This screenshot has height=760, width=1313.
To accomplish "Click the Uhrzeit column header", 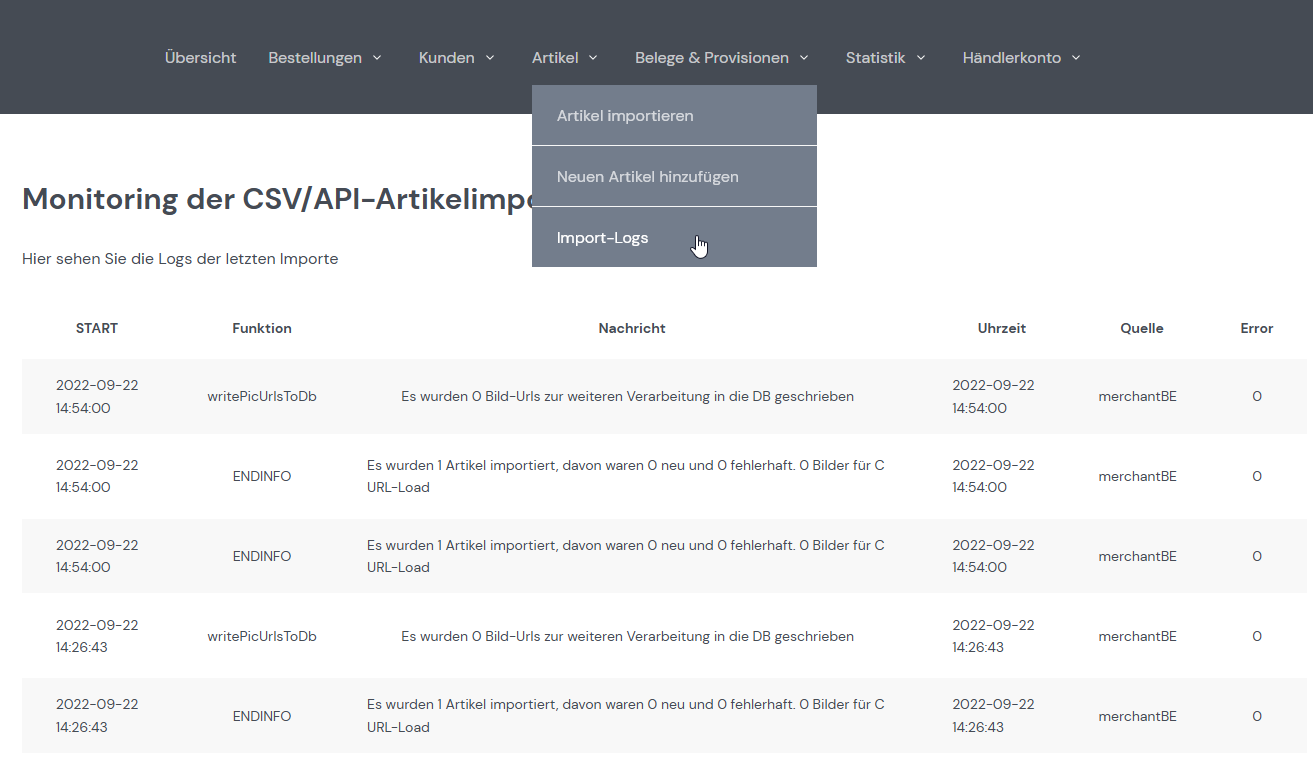I will click(1002, 328).
